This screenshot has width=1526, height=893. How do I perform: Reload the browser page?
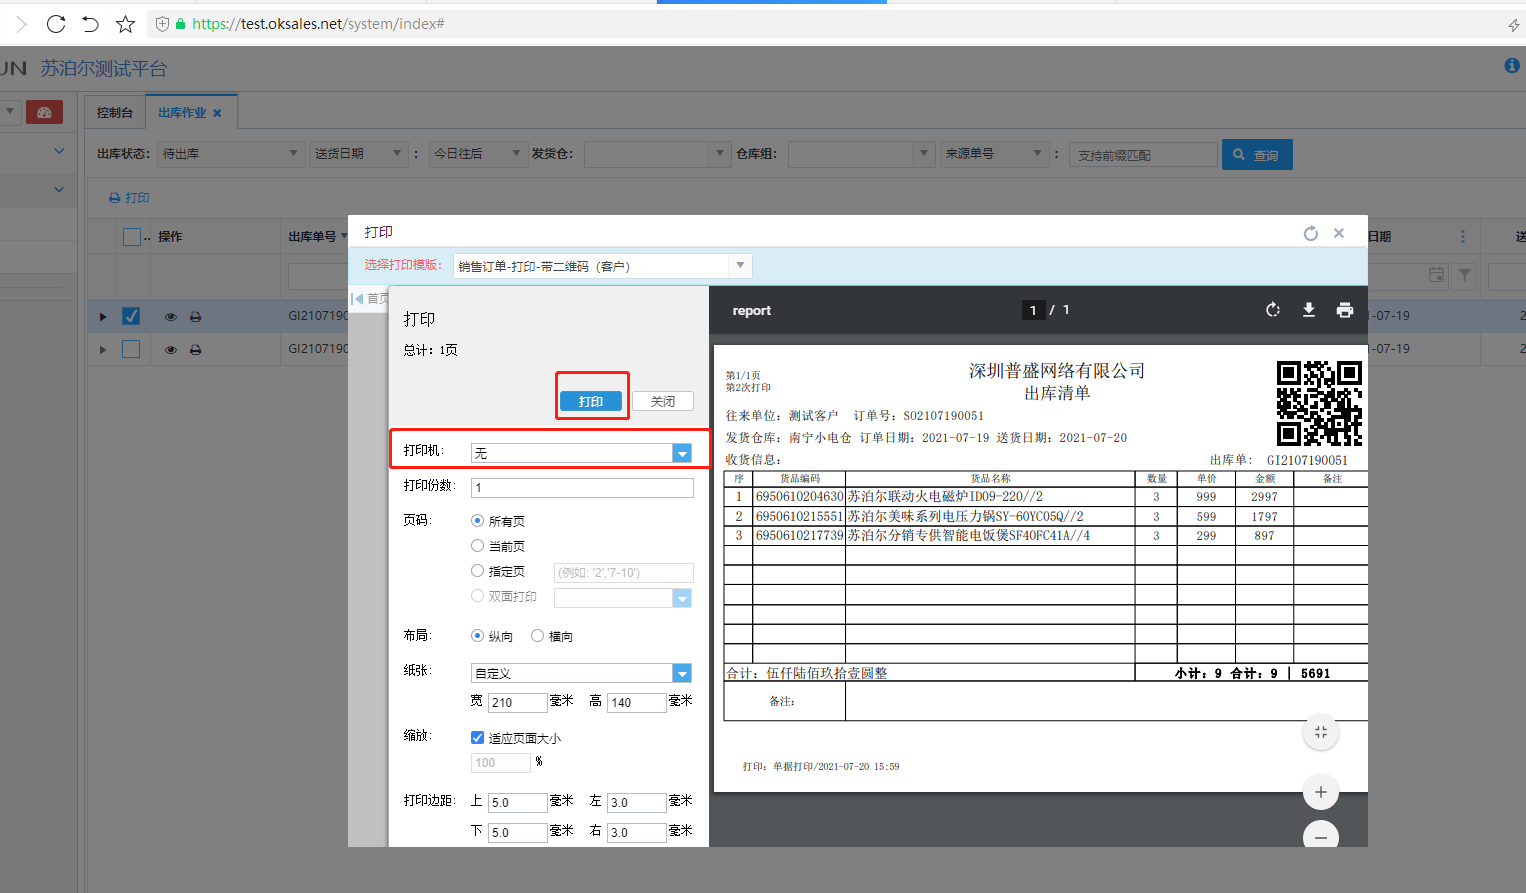click(x=56, y=24)
